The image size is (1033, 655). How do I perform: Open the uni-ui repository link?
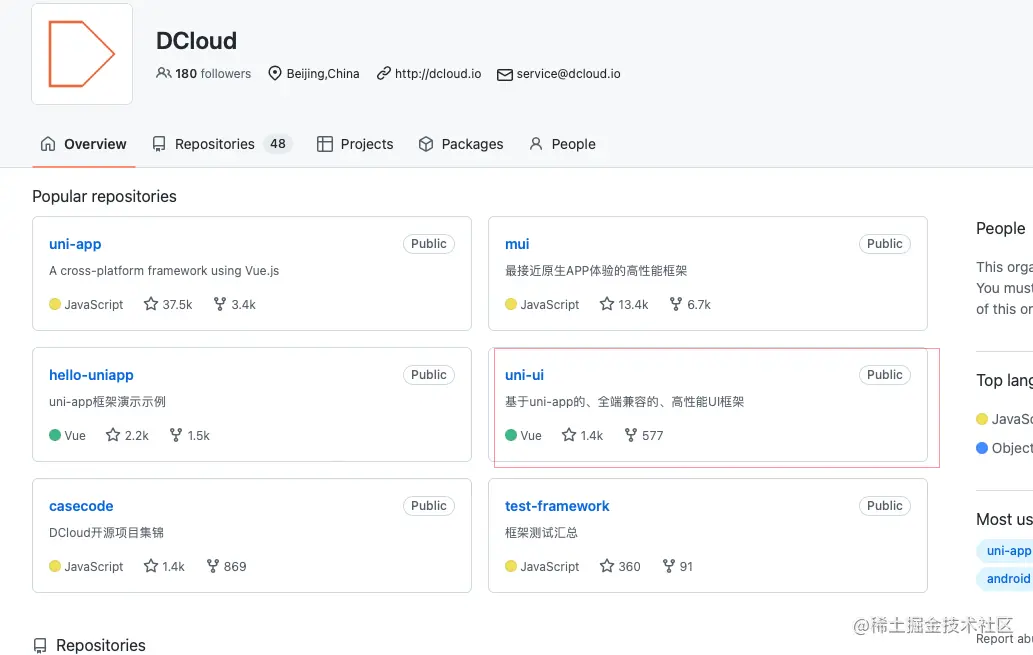tap(524, 375)
